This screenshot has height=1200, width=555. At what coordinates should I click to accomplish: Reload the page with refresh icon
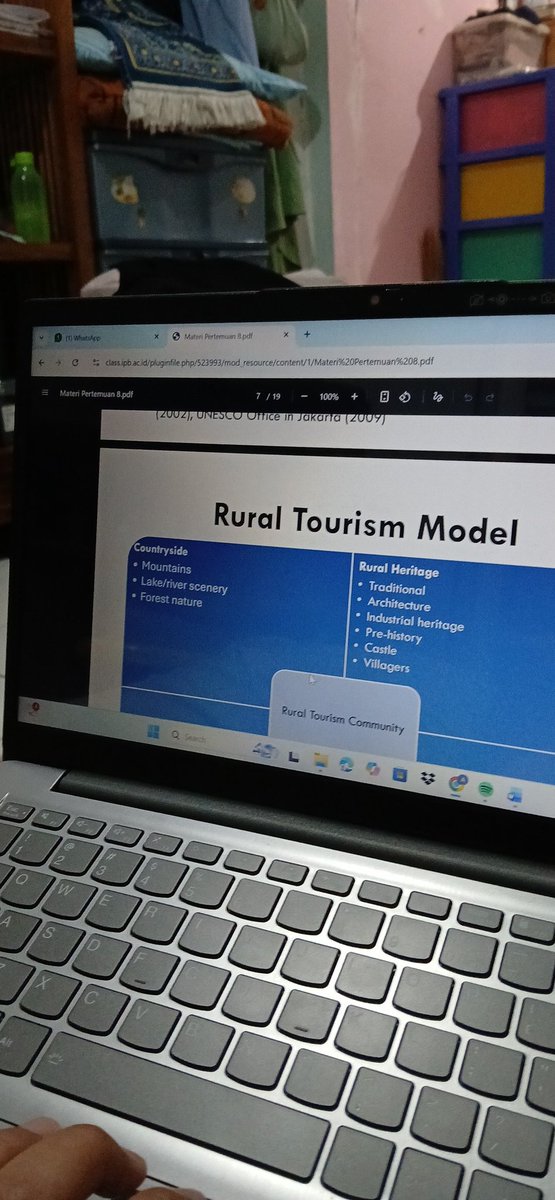click(74, 361)
